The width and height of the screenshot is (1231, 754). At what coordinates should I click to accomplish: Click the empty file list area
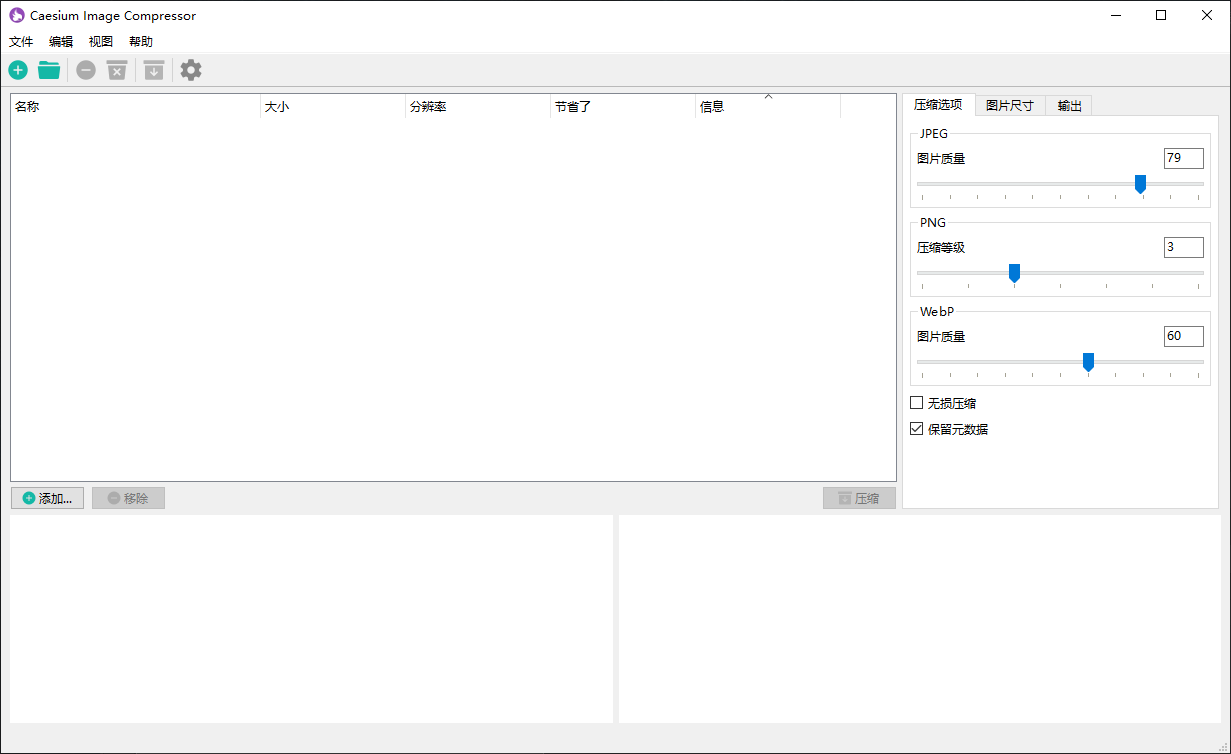[x=453, y=300]
